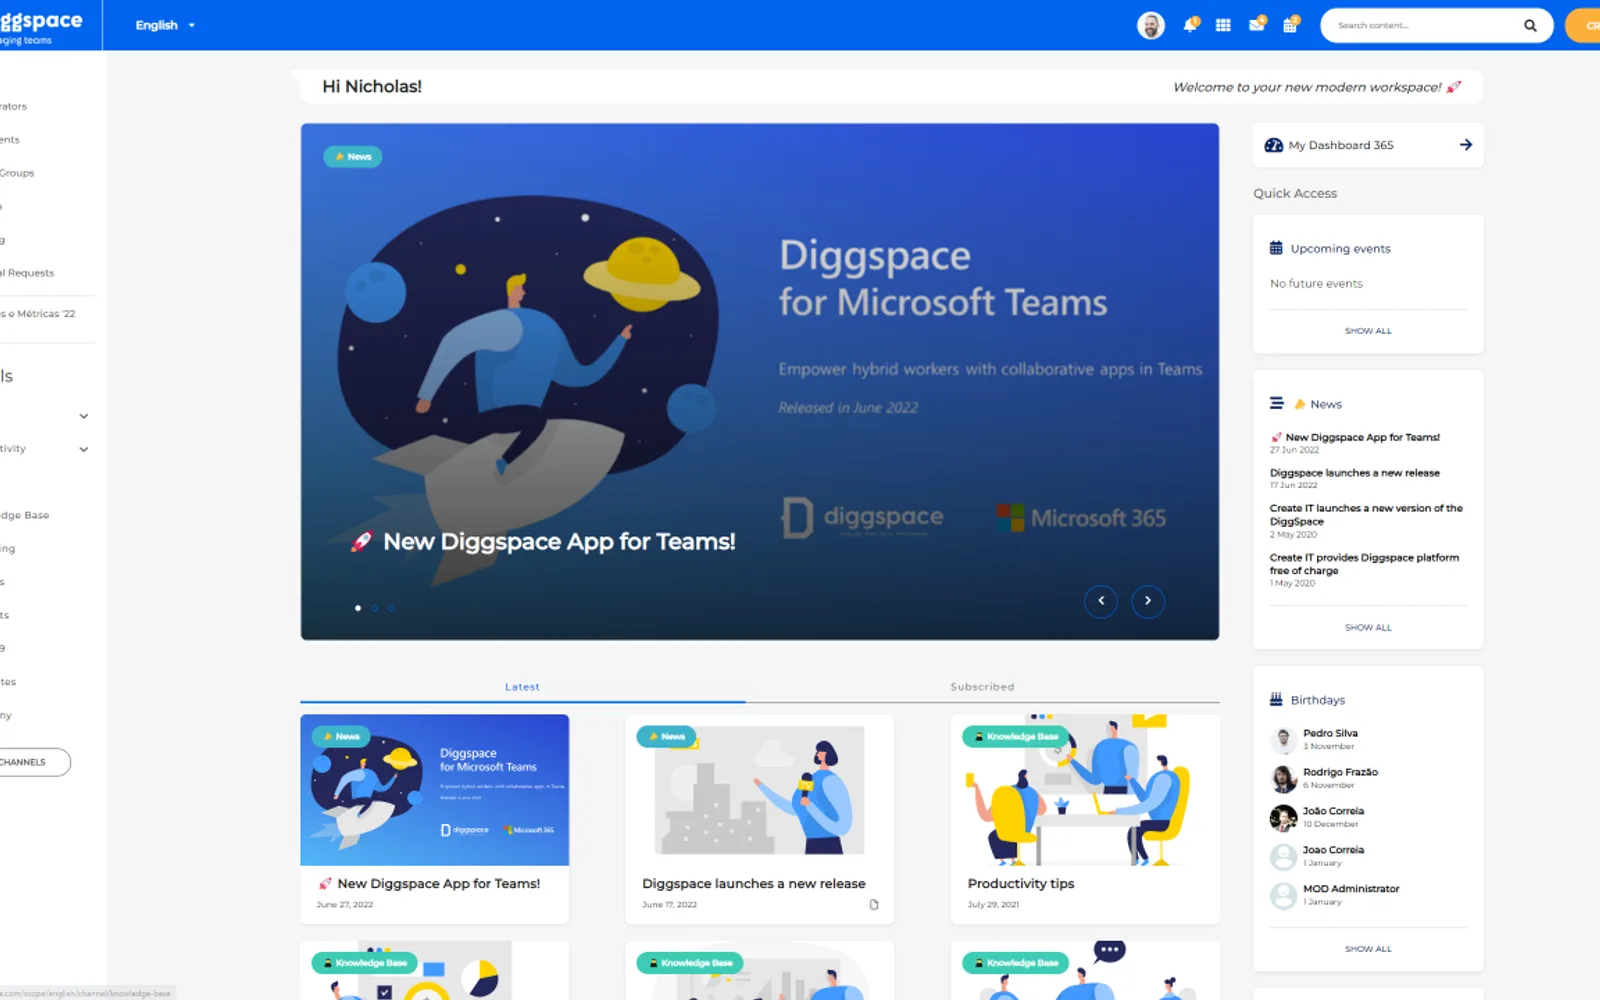Click Rodrigo Frazão's birthday avatar

tap(1283, 778)
